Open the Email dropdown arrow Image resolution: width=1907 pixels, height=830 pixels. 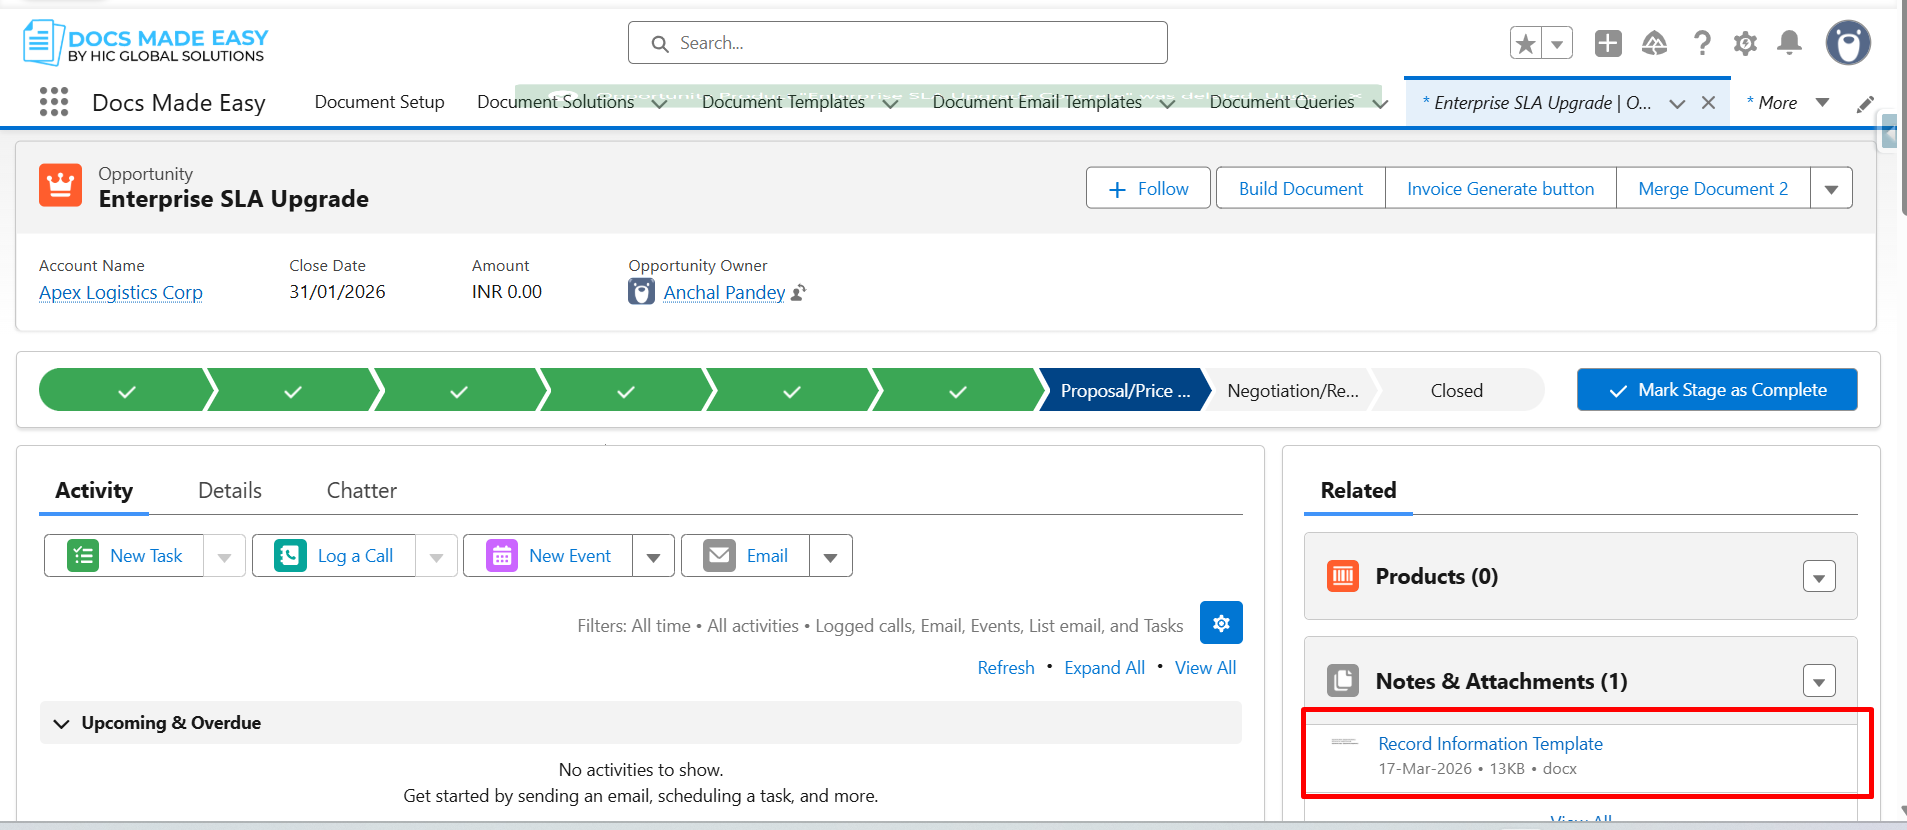(x=830, y=556)
